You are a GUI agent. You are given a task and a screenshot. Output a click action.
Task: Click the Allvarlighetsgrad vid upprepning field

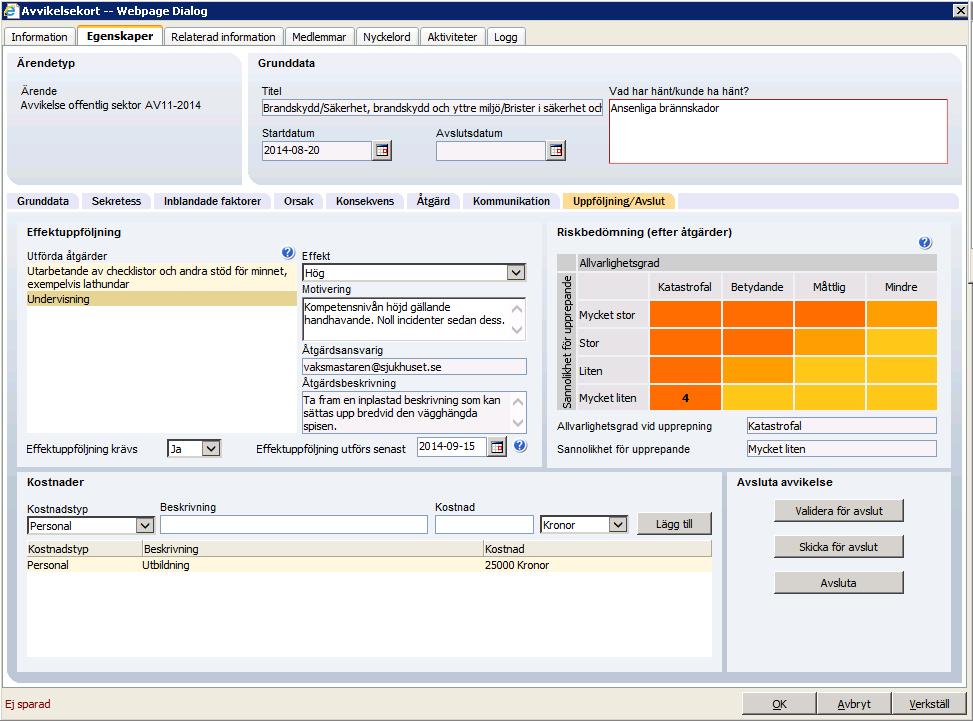[841, 426]
